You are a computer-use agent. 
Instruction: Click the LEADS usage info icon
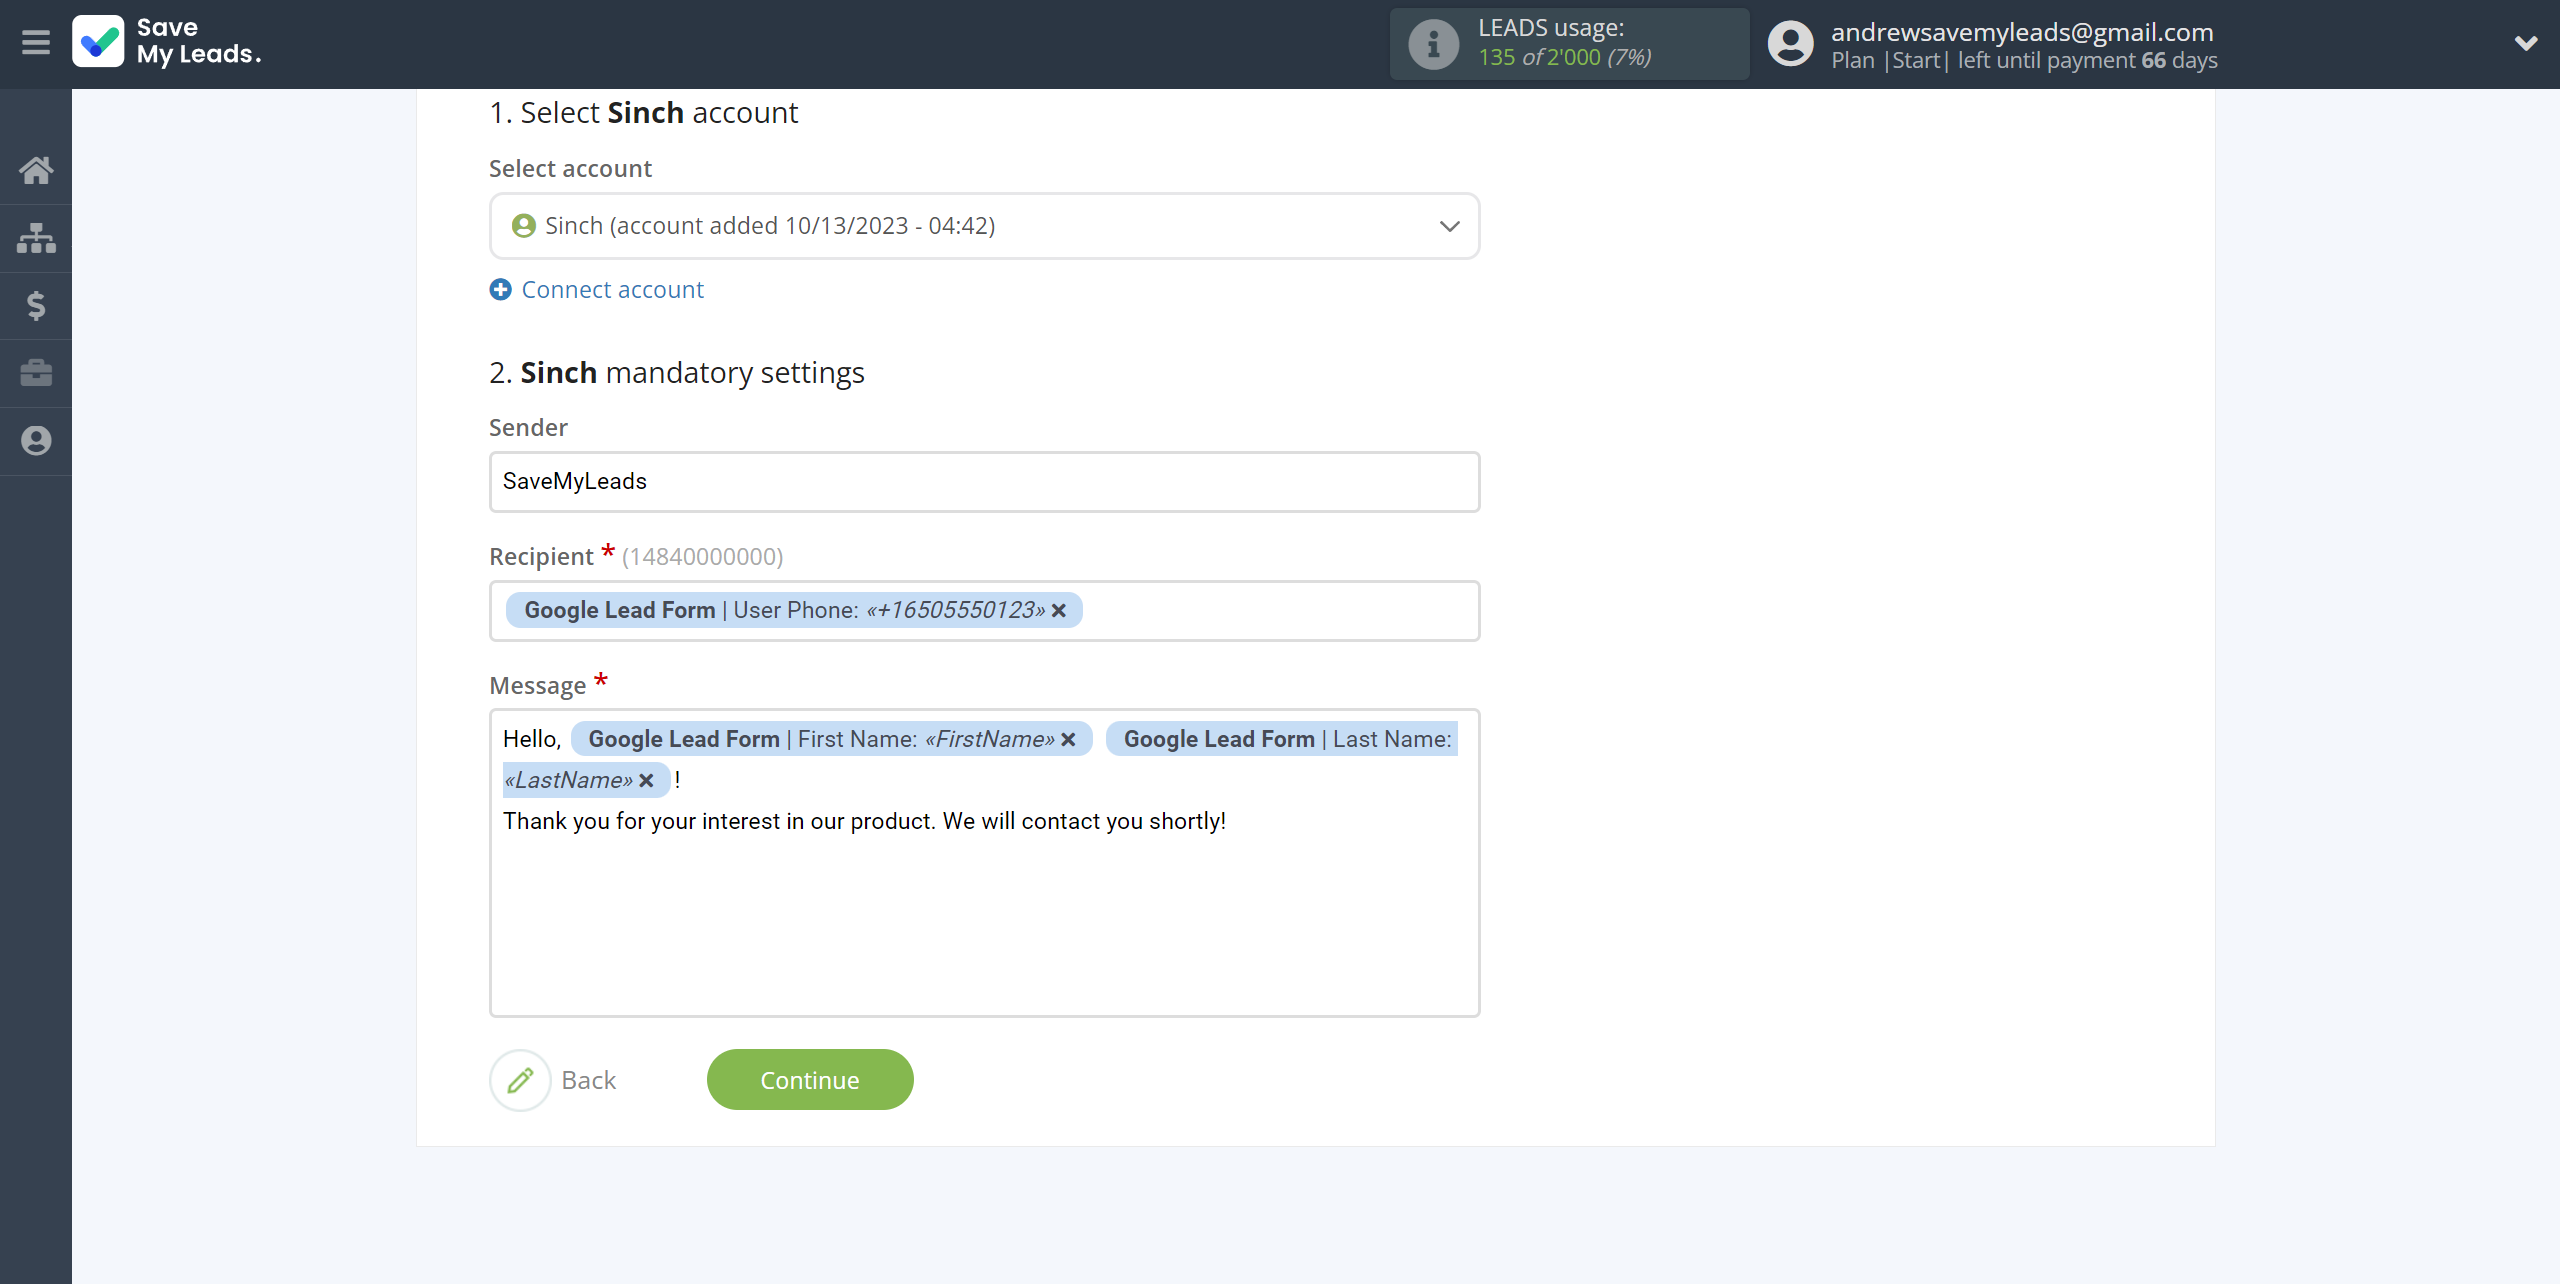point(1433,44)
